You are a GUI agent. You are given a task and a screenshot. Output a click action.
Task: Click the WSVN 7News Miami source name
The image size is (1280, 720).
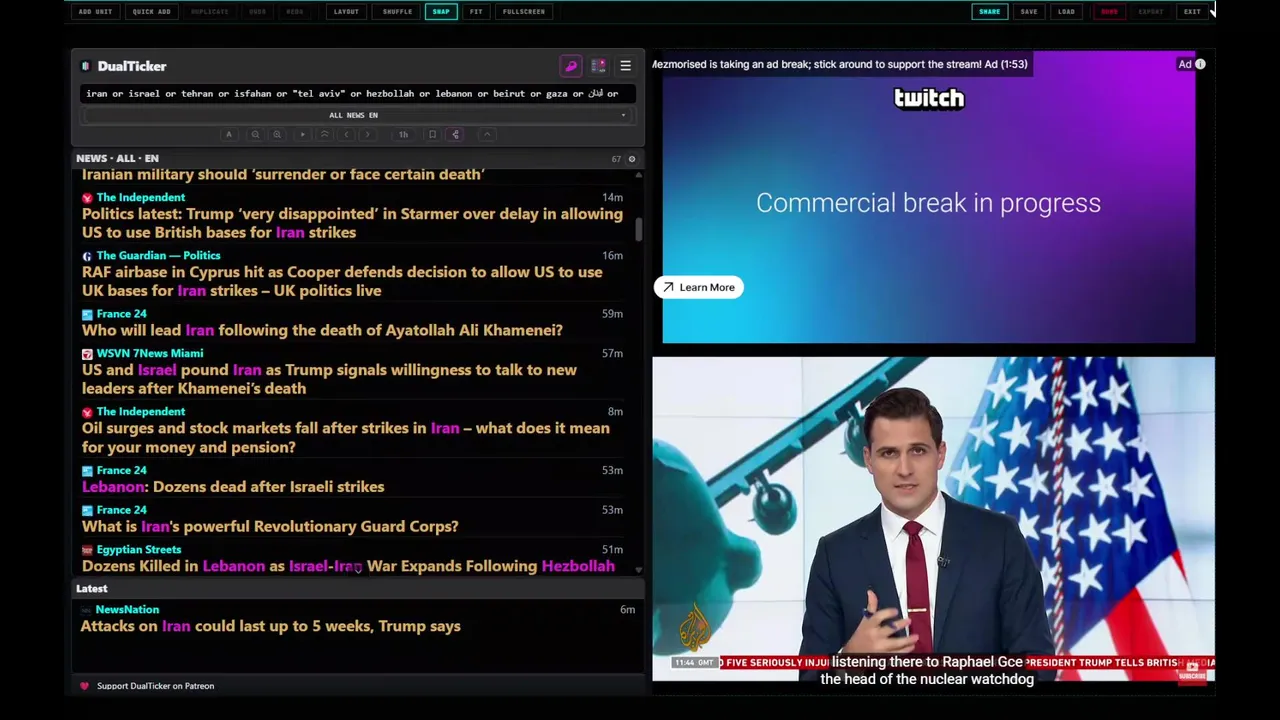pyautogui.click(x=149, y=353)
